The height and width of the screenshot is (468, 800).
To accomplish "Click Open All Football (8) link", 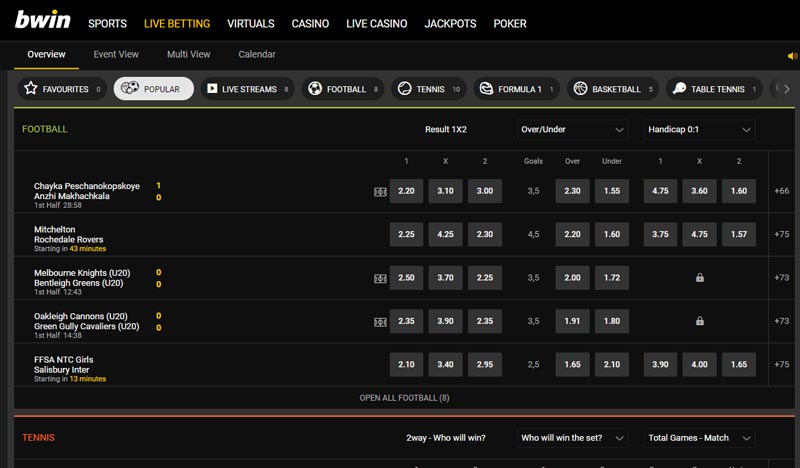I will [404, 398].
